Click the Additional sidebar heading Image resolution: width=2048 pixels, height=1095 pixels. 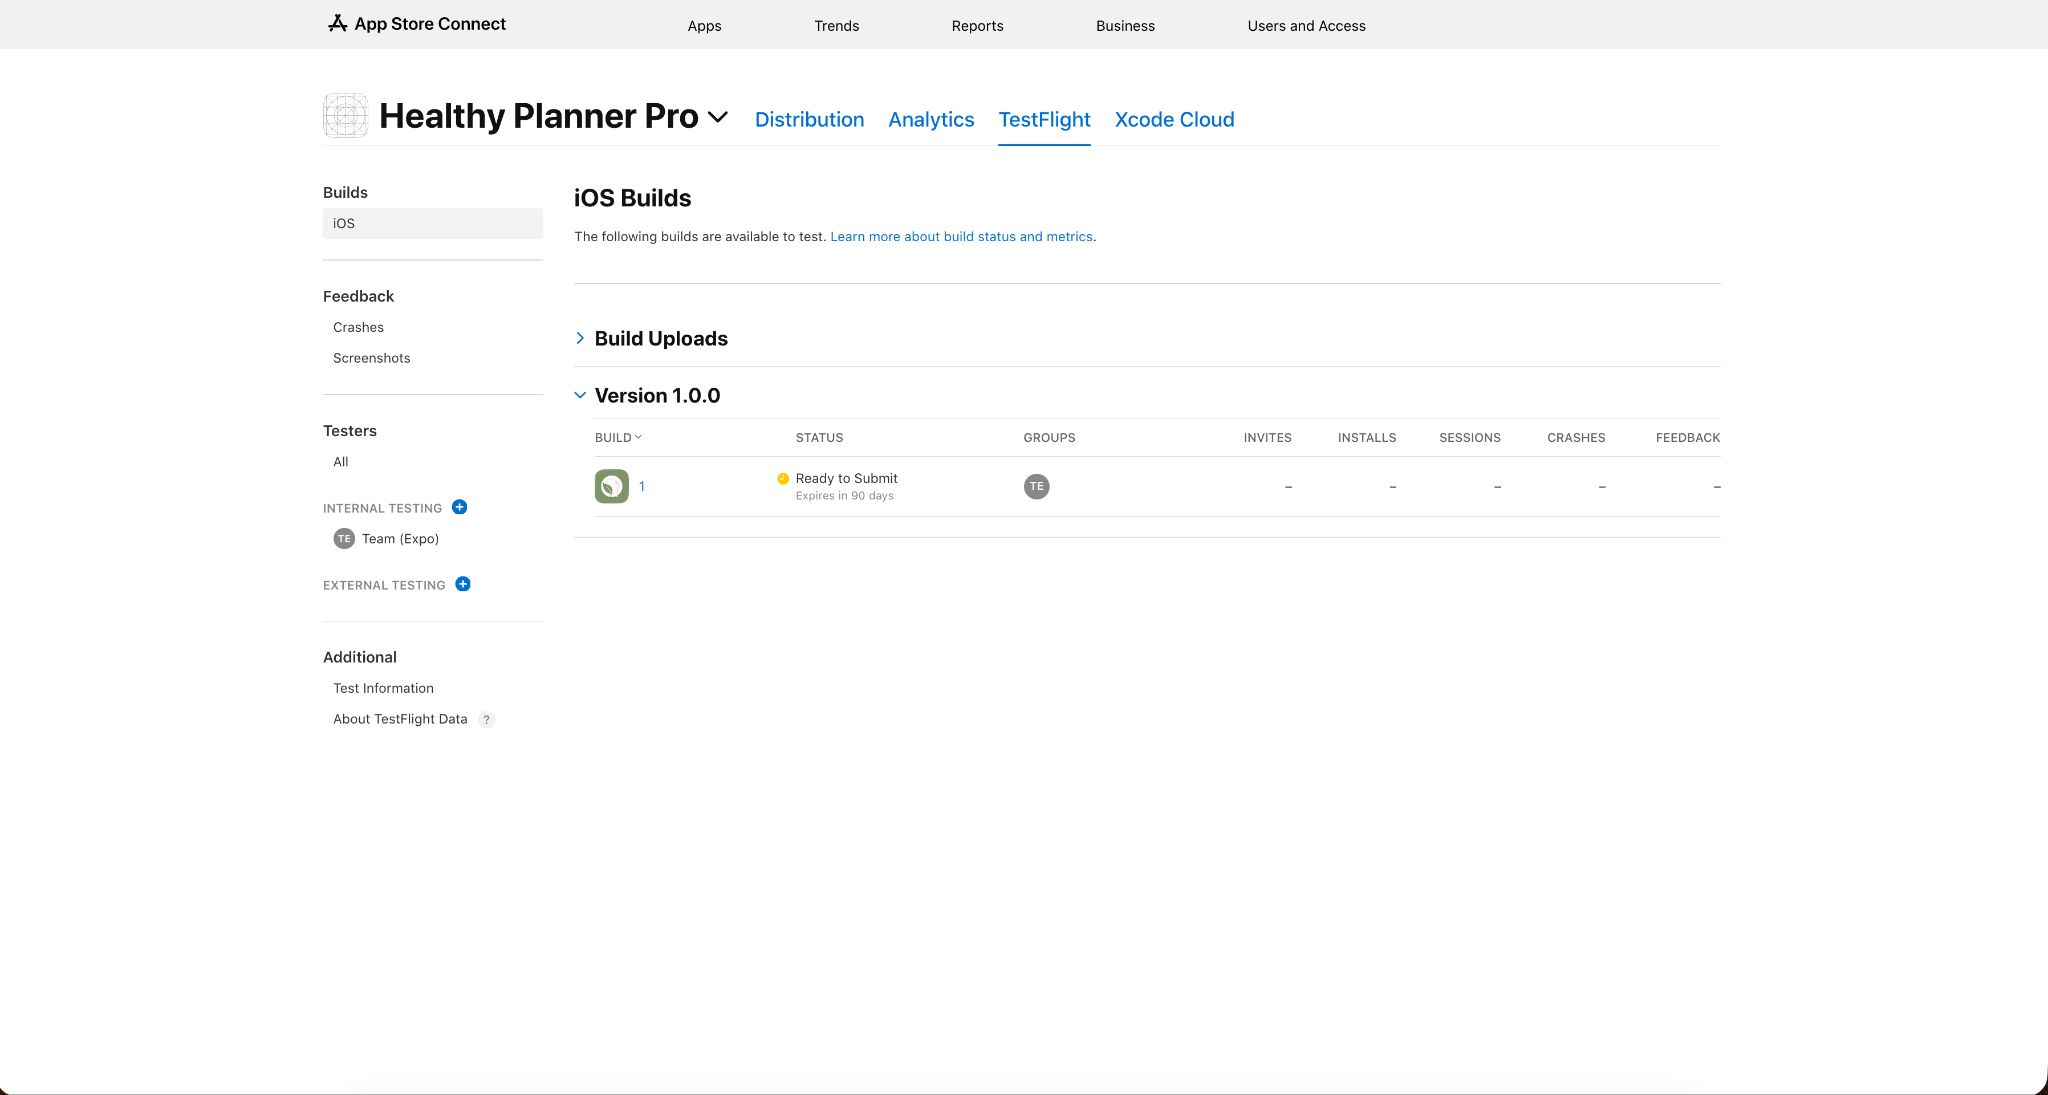[359, 657]
